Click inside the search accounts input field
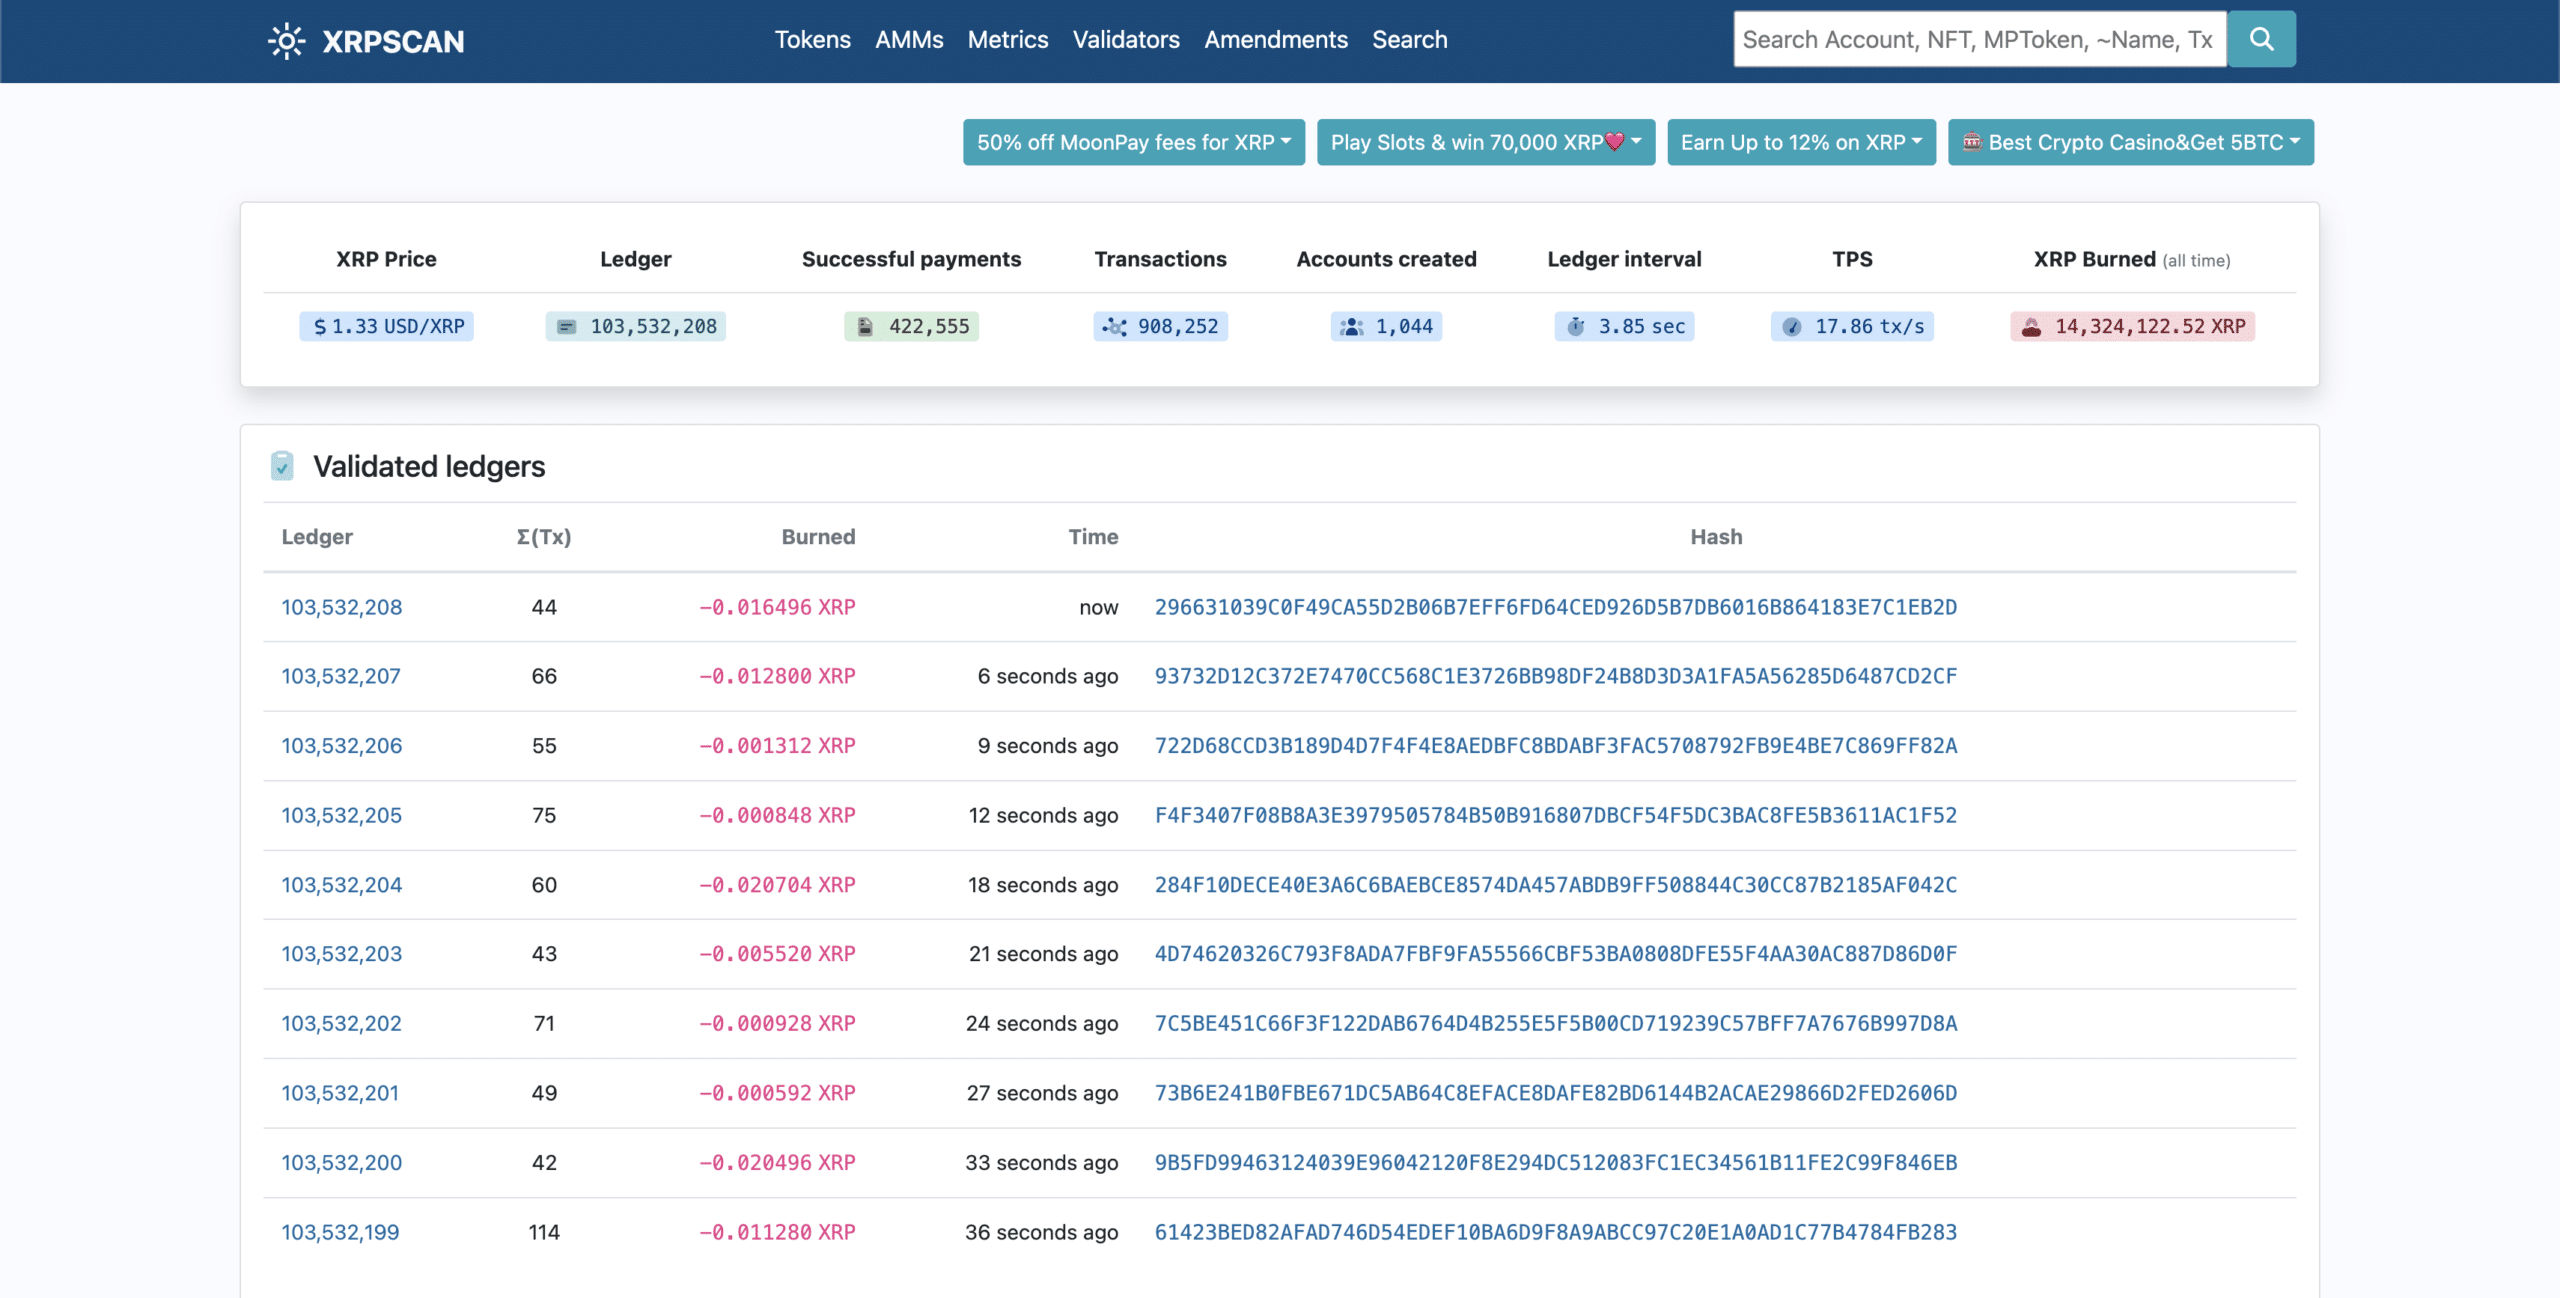Screen dimensions: 2560x1298 point(1978,39)
